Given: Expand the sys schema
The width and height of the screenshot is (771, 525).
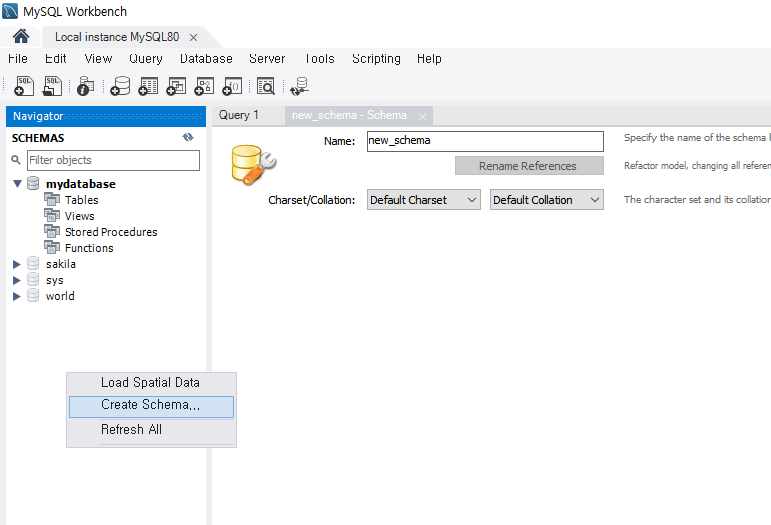Looking at the screenshot, I should [x=17, y=280].
